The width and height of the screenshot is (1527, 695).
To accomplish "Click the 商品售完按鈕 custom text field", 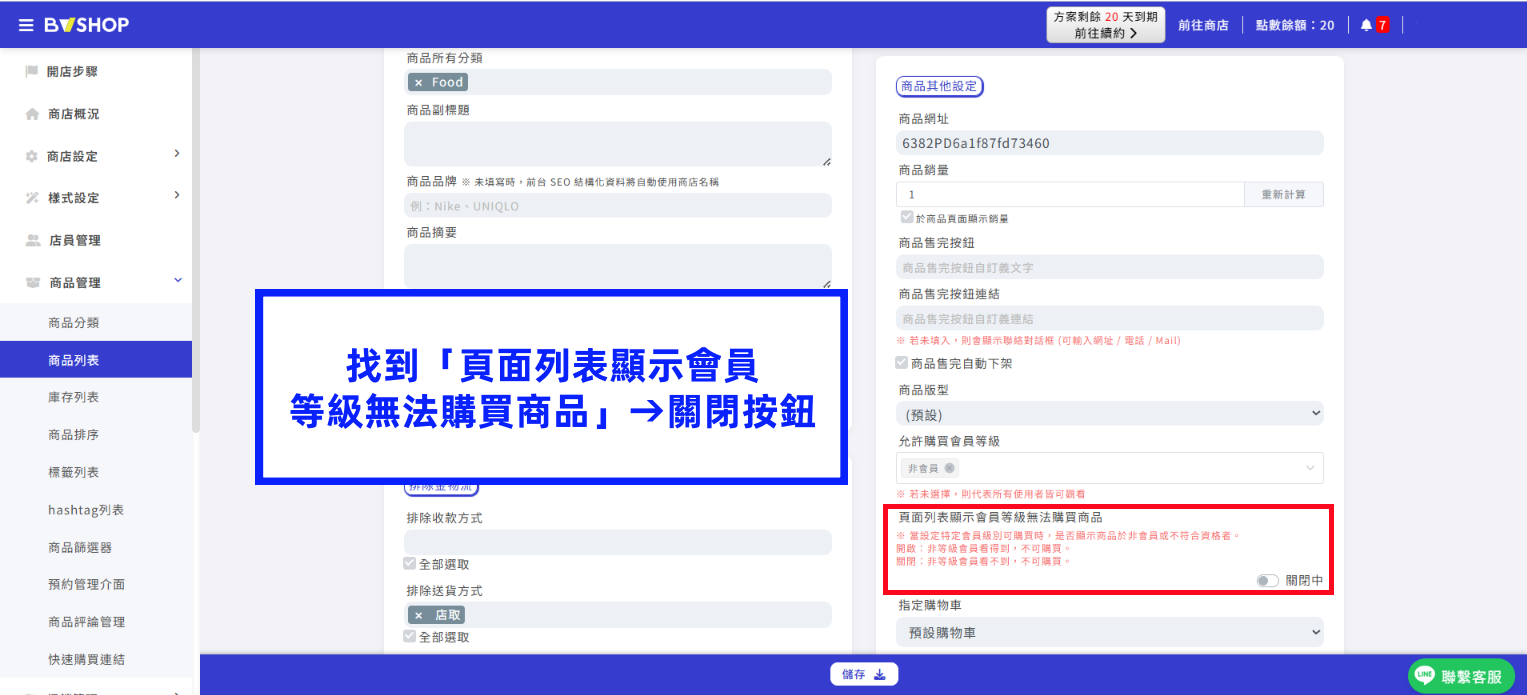I will tap(1110, 267).
